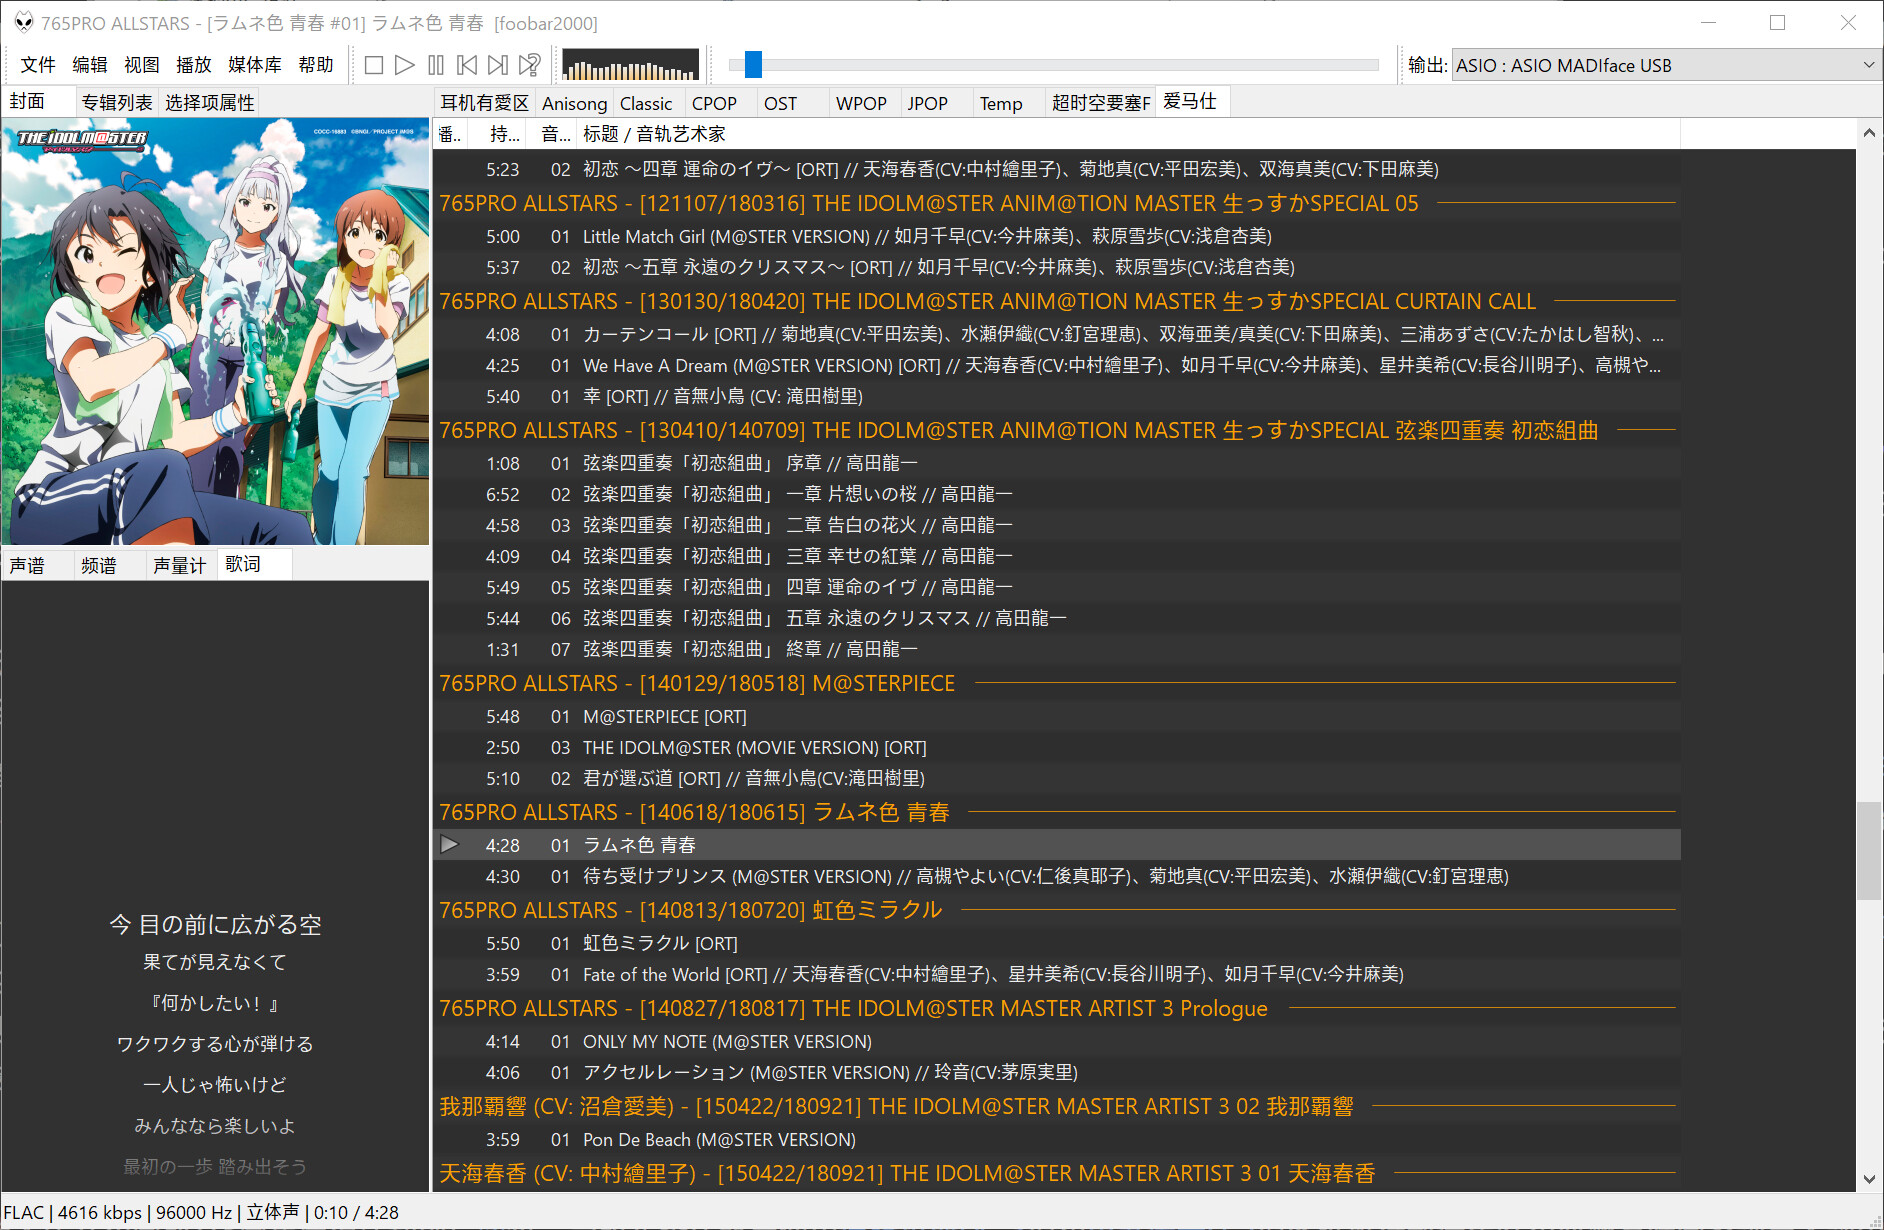Switch to the 专辑列表 tab
Viewport: 1884px width, 1230px height.
[x=117, y=102]
